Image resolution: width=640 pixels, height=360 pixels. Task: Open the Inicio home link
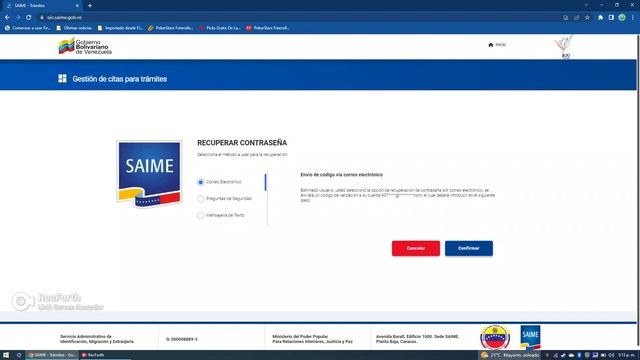pyautogui.click(x=497, y=45)
